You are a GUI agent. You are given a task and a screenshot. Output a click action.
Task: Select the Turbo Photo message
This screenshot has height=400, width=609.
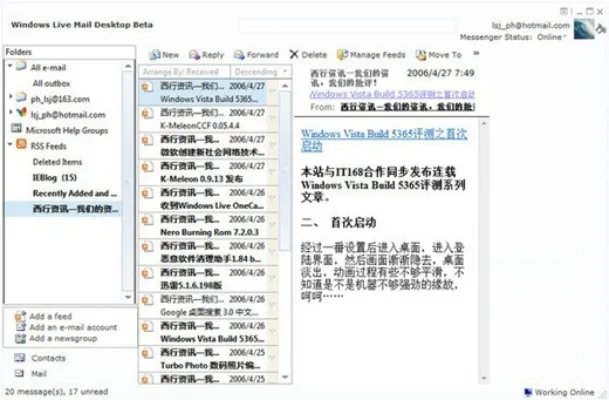point(208,358)
